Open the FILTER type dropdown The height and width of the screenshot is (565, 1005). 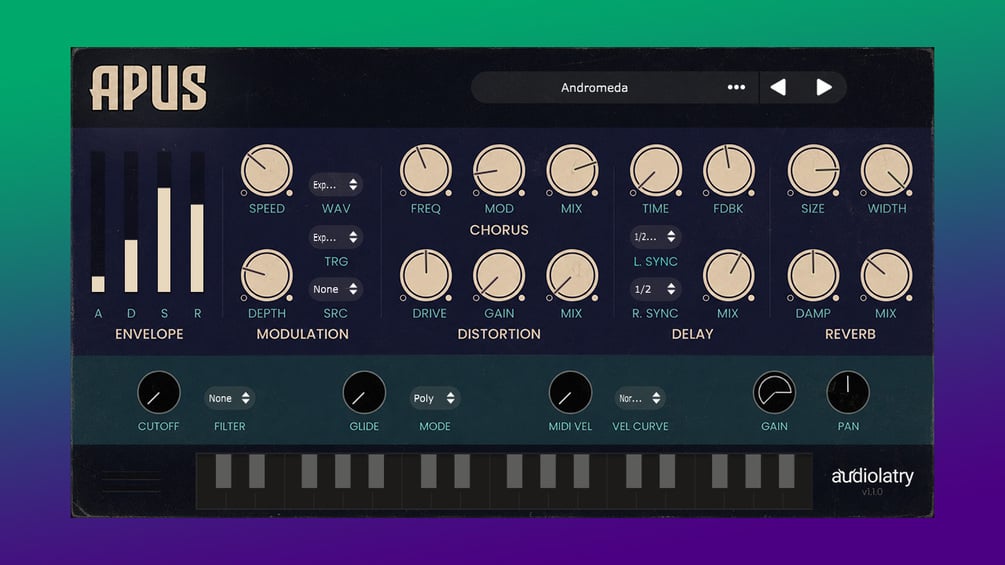229,398
